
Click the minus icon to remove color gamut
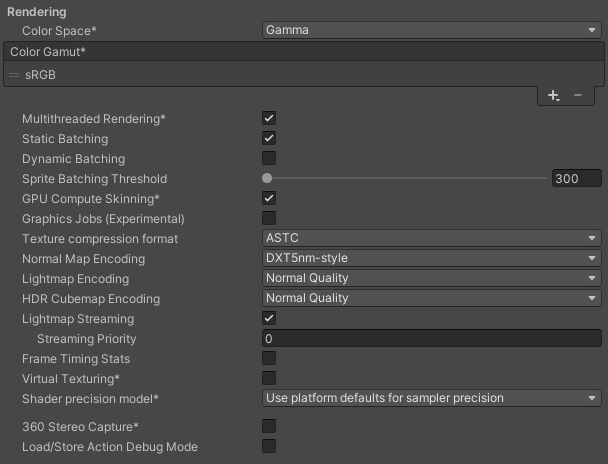click(578, 96)
